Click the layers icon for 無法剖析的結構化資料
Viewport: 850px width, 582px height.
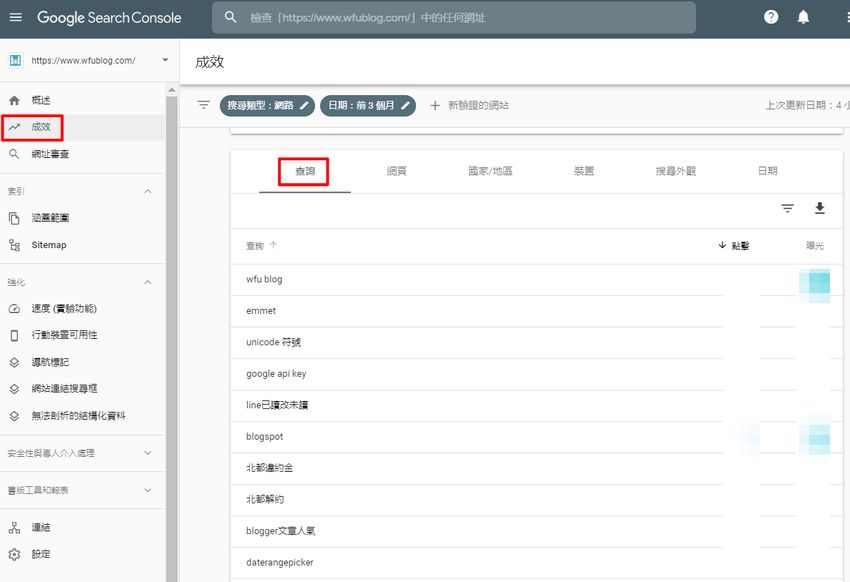pos(15,416)
